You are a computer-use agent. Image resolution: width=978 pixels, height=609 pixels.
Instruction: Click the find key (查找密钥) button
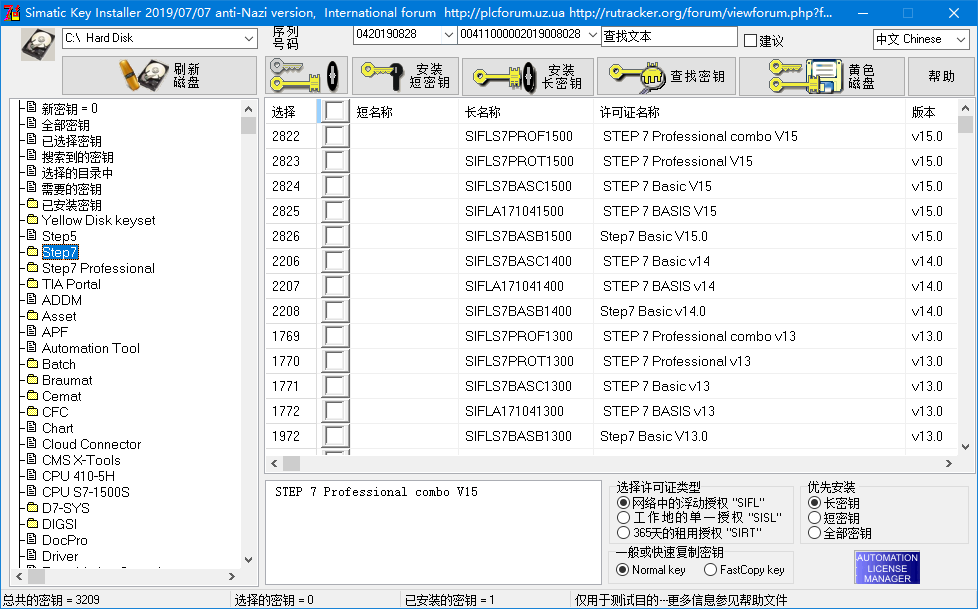[x=666, y=76]
